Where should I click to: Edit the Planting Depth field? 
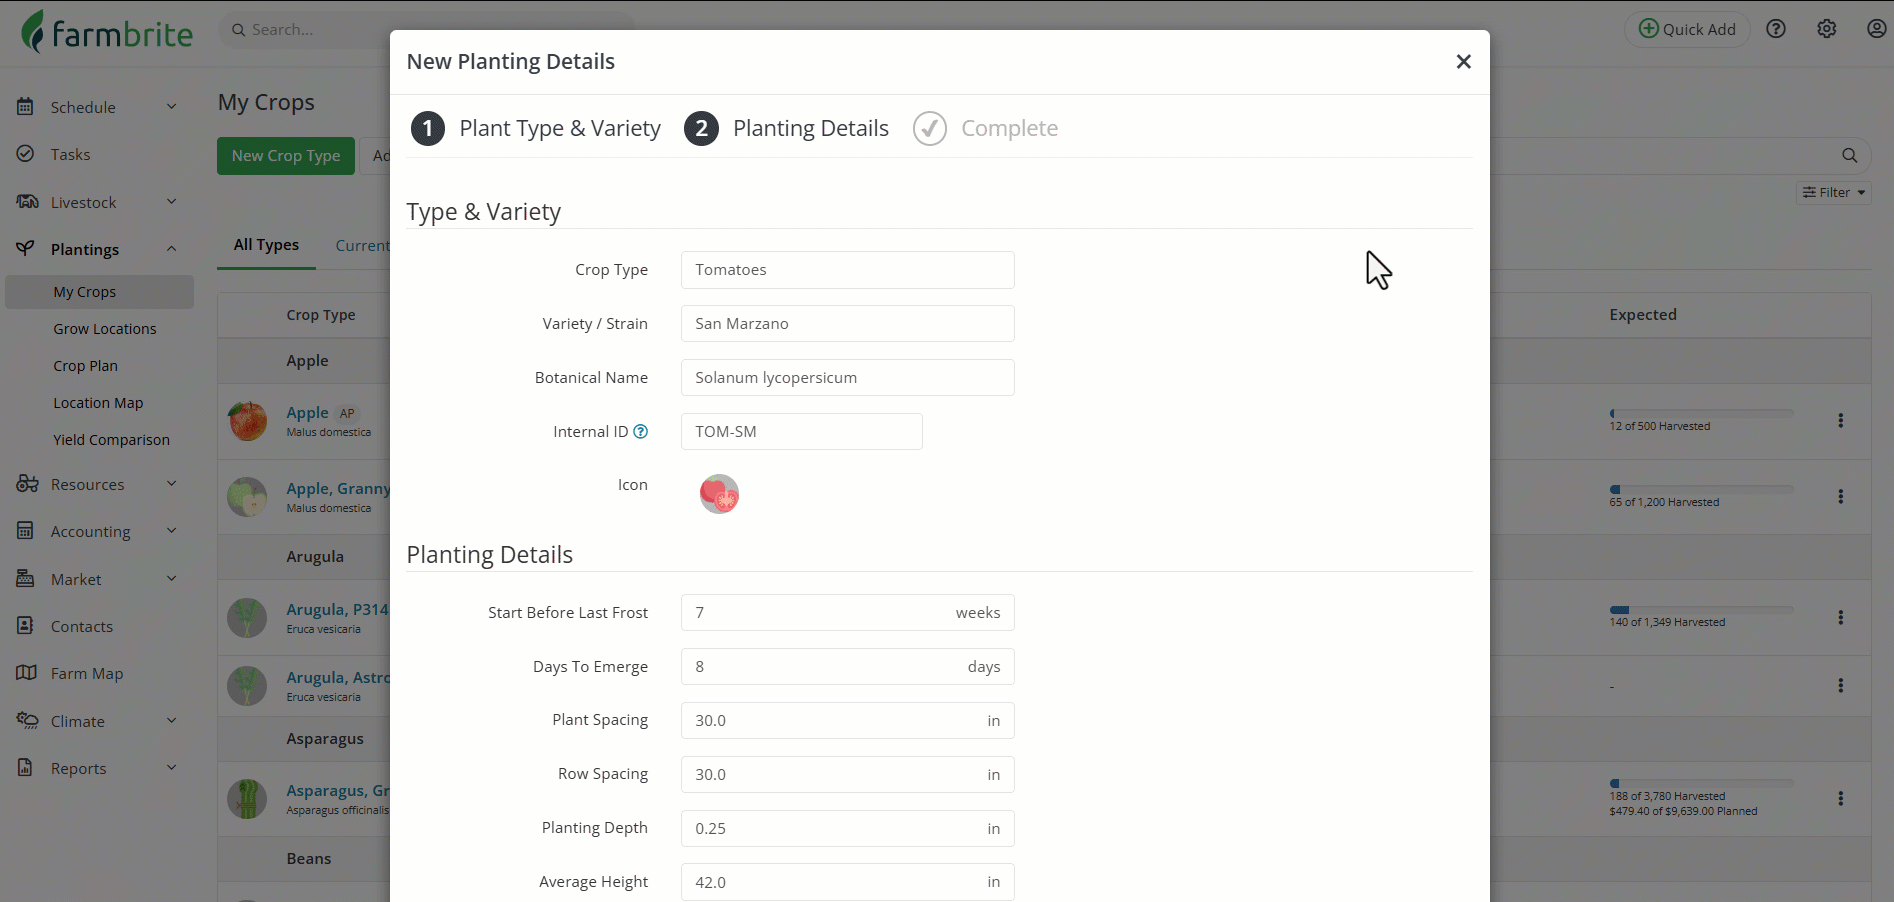848,829
